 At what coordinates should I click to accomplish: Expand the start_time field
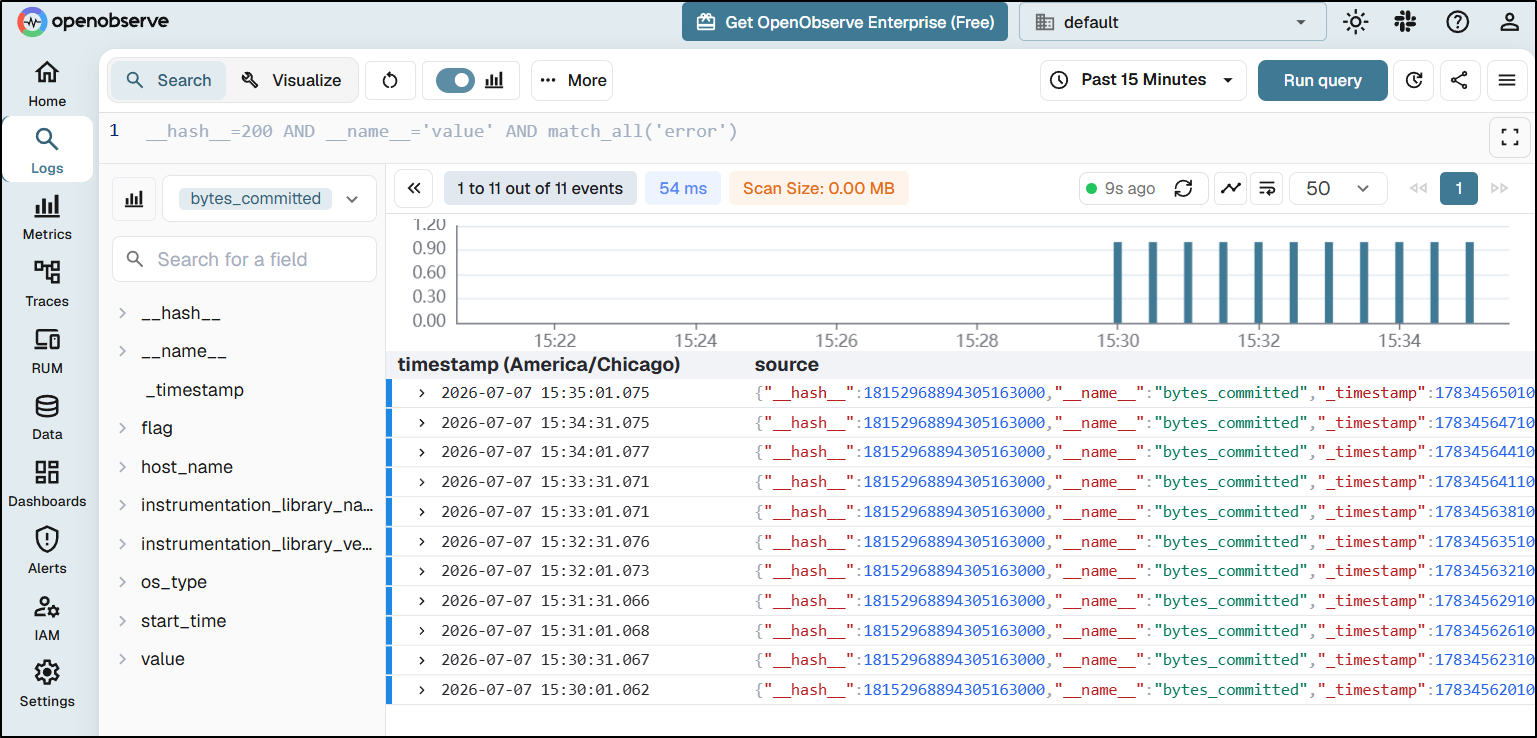[123, 621]
